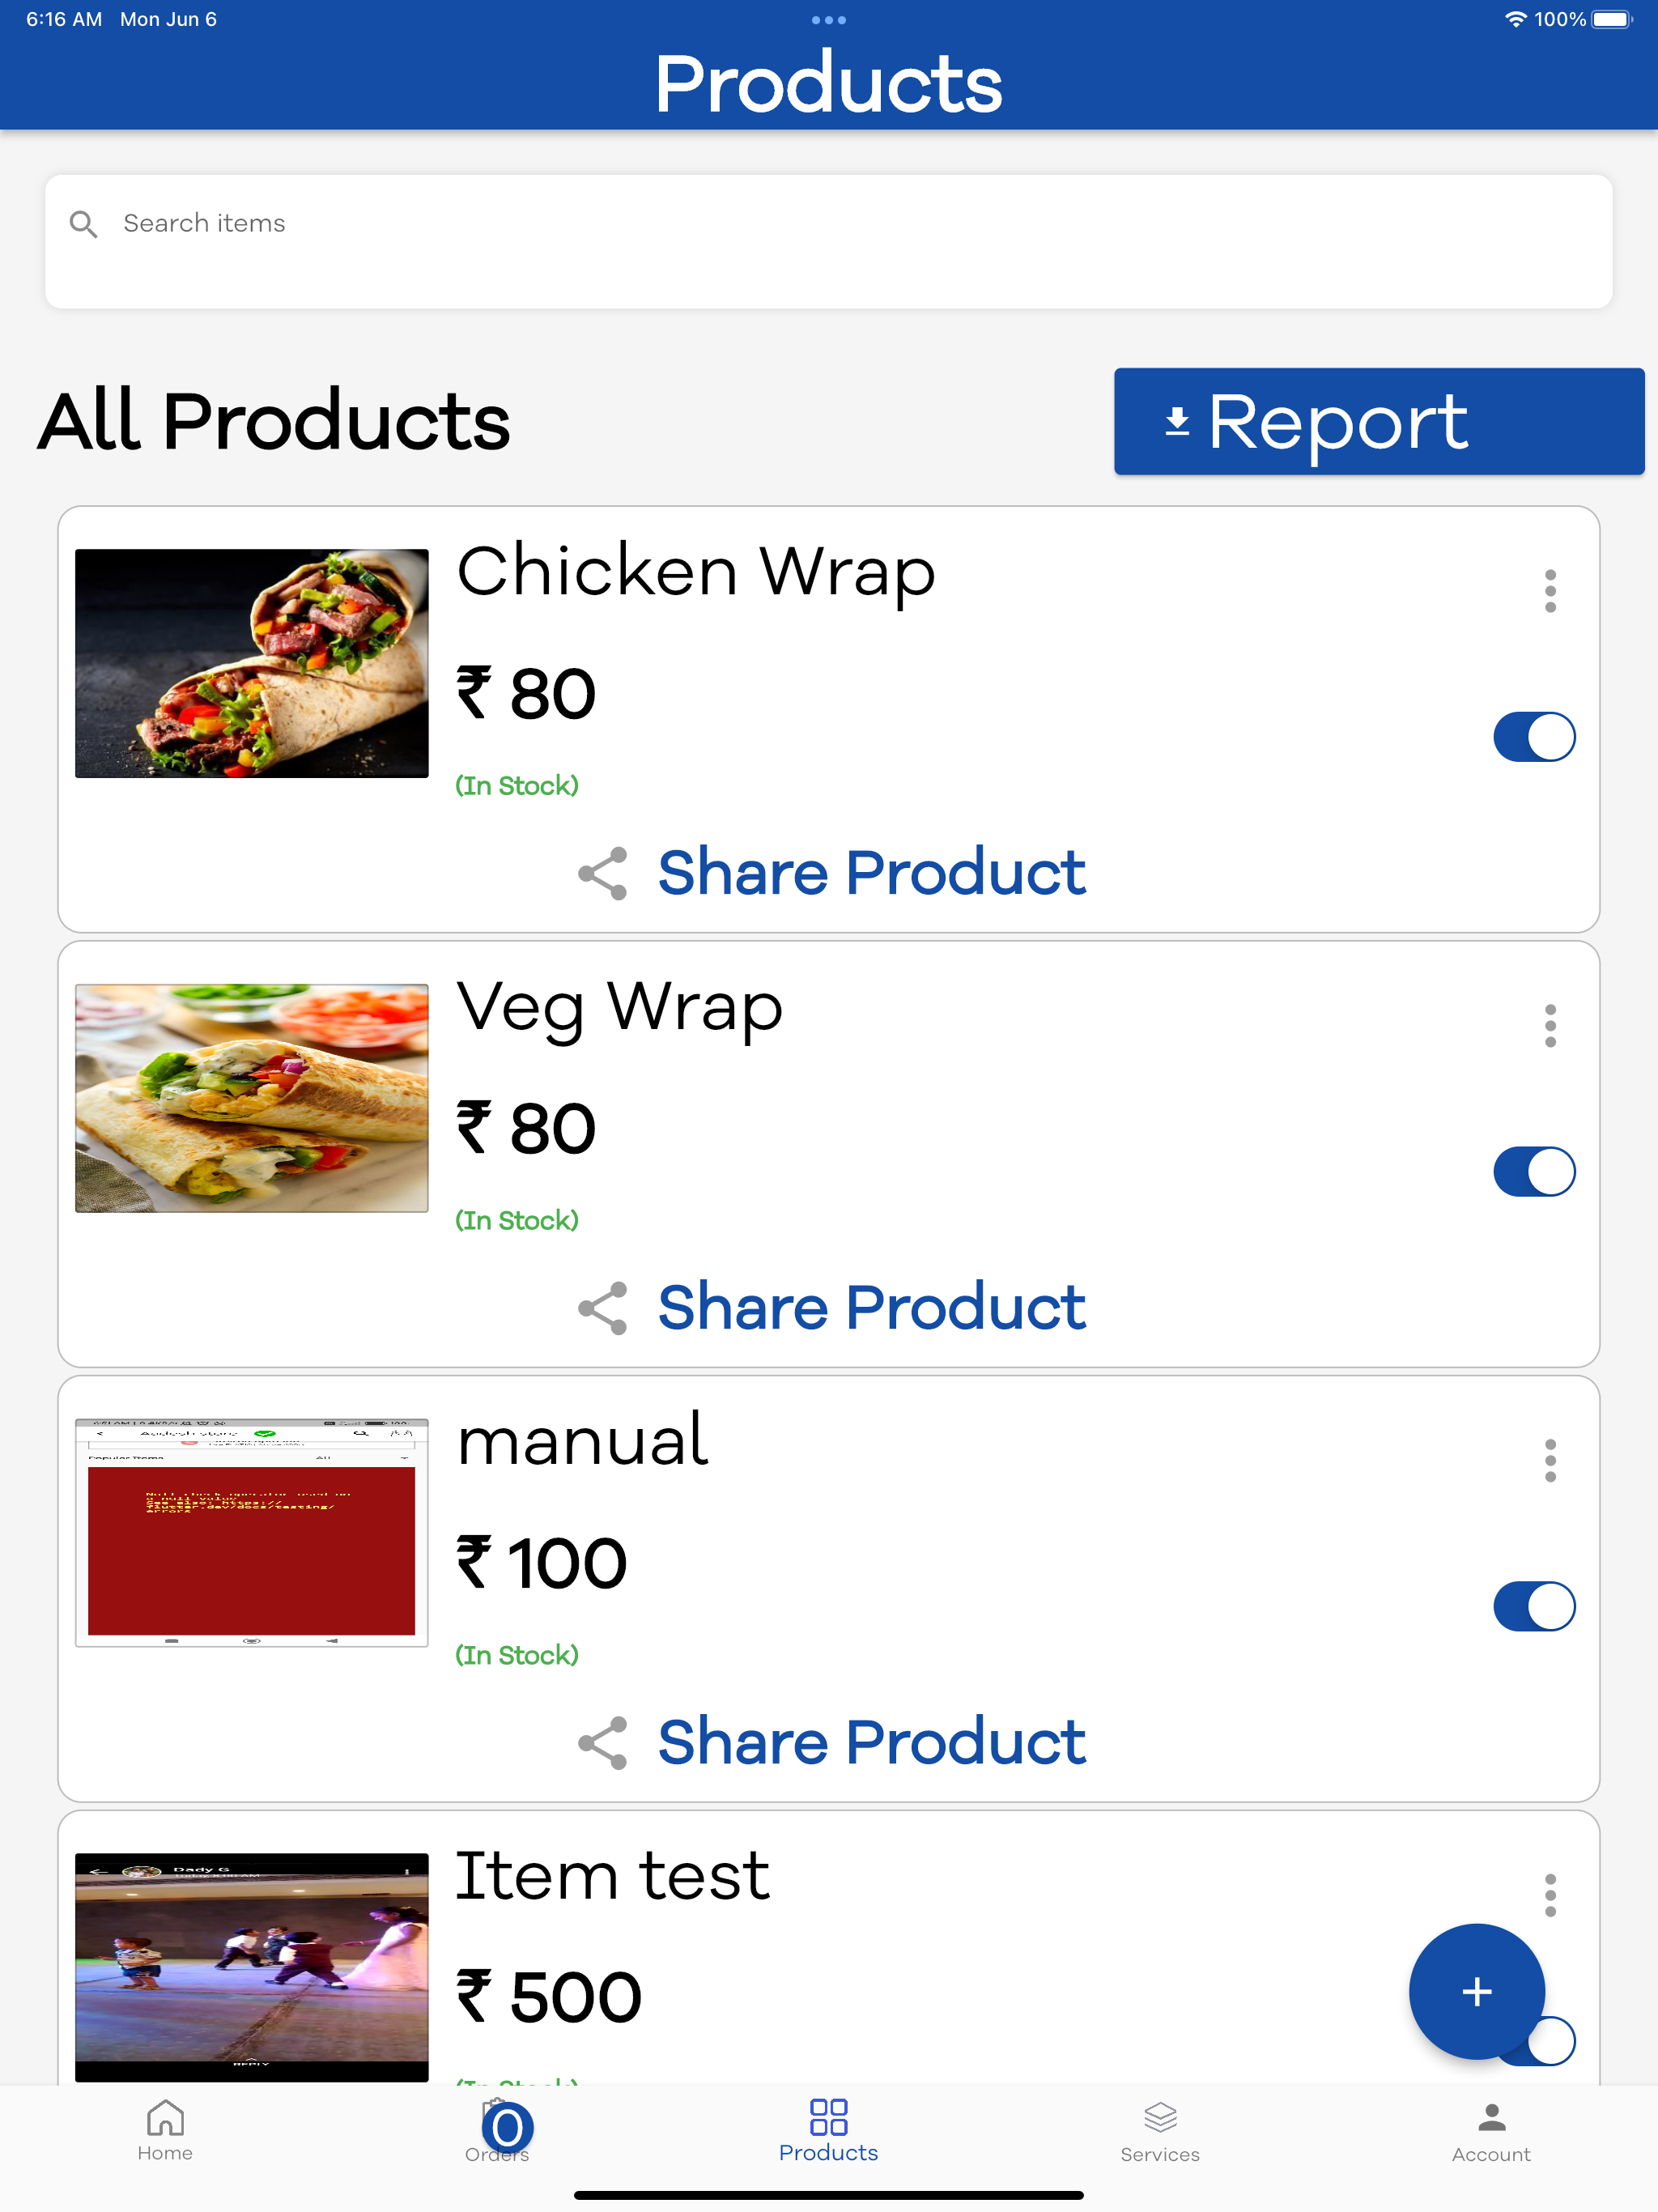Screen dimensions: 1658x2212
Task: Download the products Report
Action: coord(1379,421)
